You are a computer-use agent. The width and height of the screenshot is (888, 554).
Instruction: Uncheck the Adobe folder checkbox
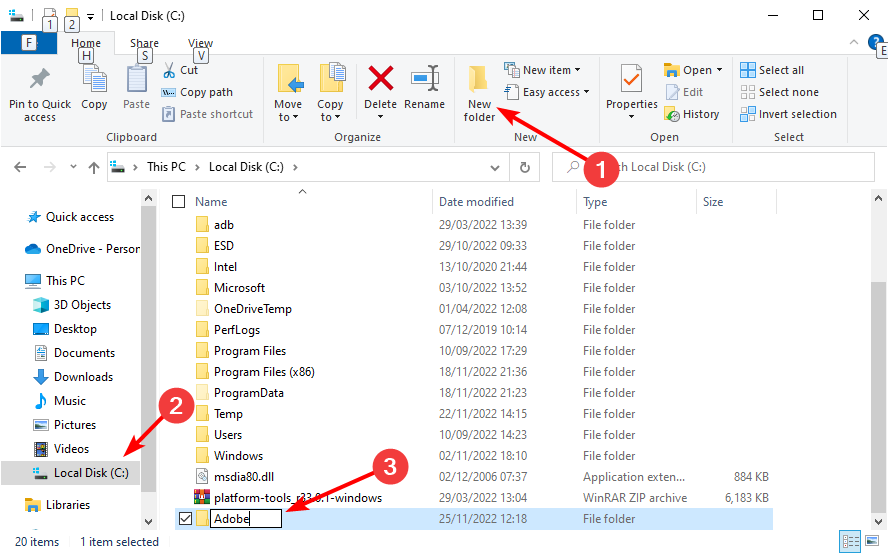coord(185,519)
